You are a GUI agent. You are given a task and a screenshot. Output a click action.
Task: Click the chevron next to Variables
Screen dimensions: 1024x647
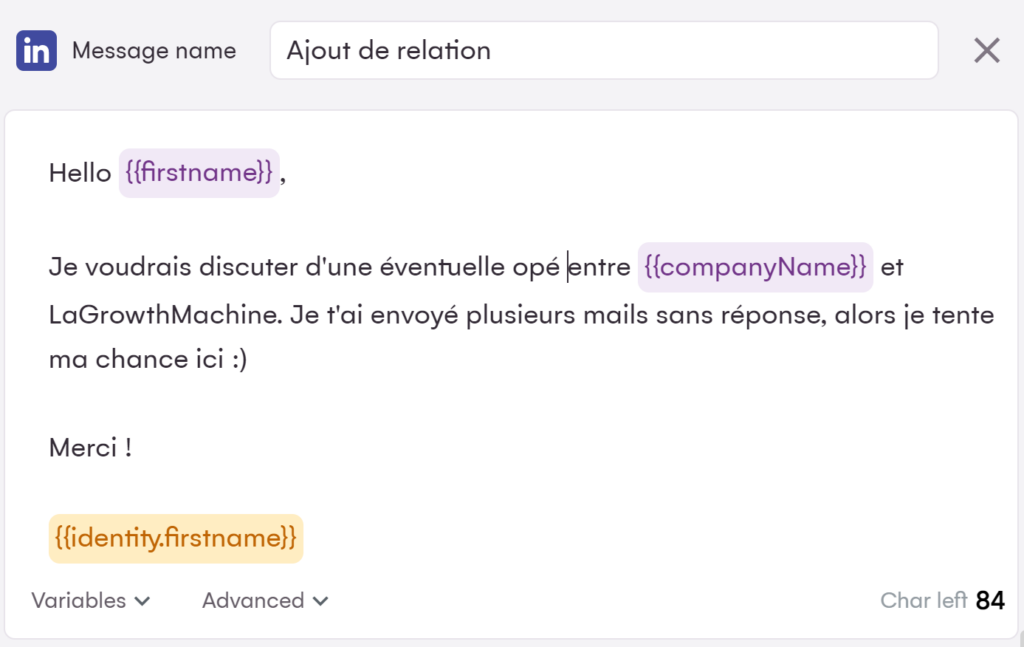pyautogui.click(x=142, y=601)
